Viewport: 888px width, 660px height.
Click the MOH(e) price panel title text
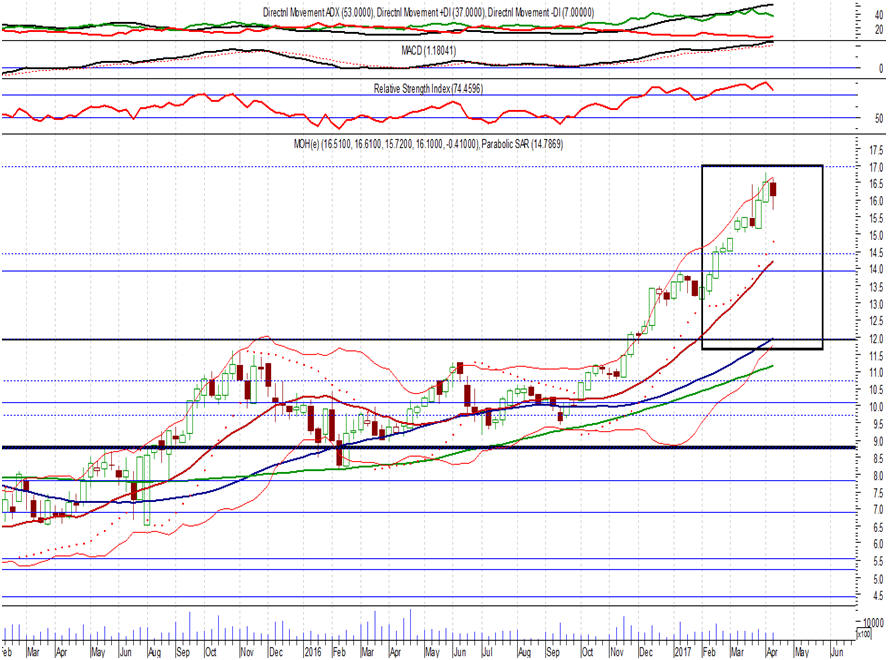pyautogui.click(x=386, y=144)
